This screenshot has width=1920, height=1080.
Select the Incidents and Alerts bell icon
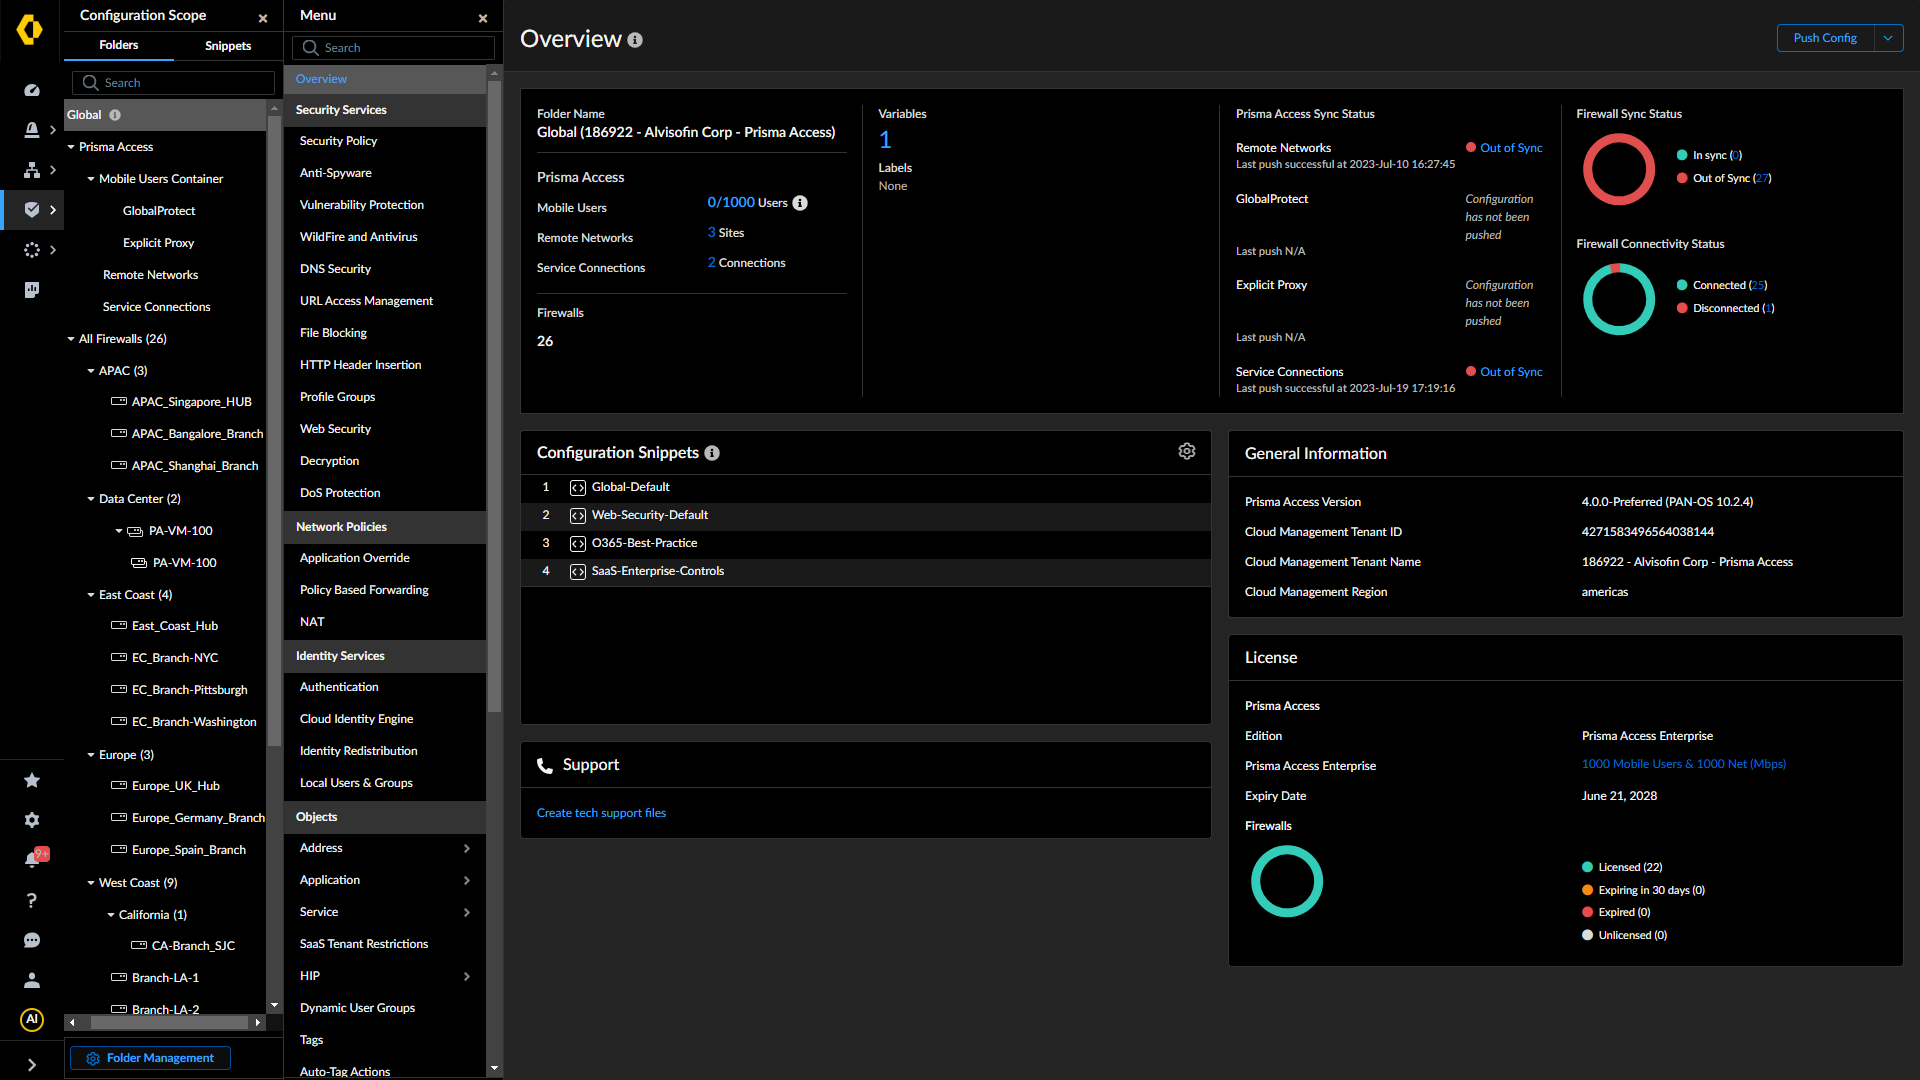(x=31, y=130)
